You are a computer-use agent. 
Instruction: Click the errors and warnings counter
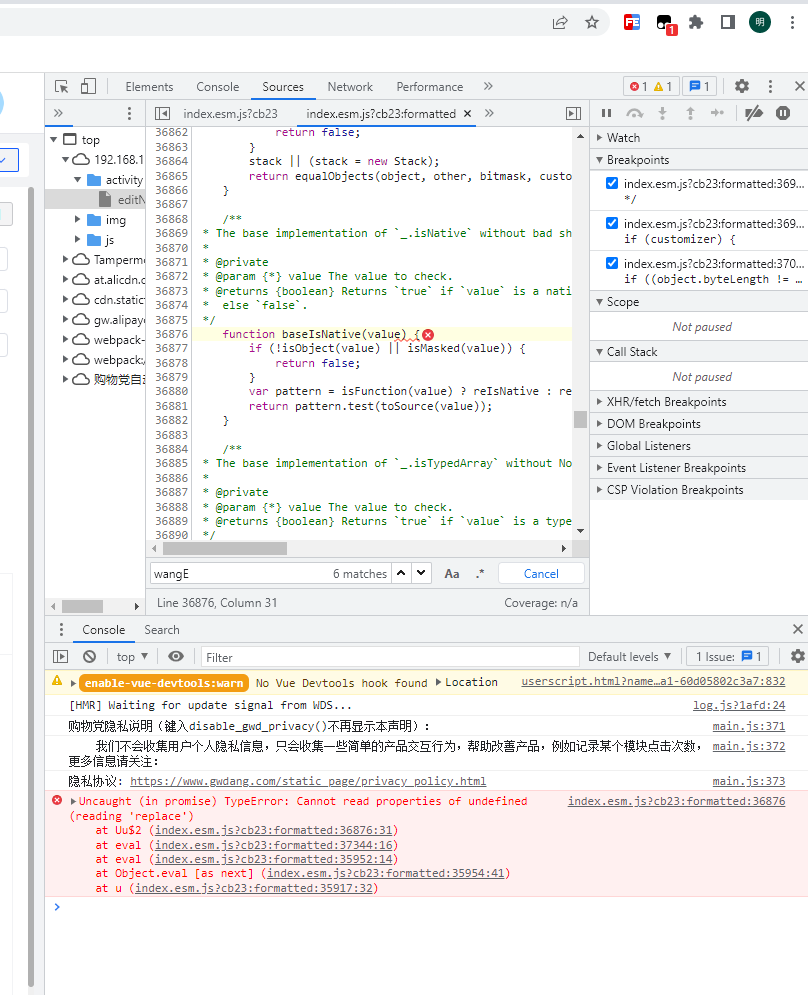point(651,86)
